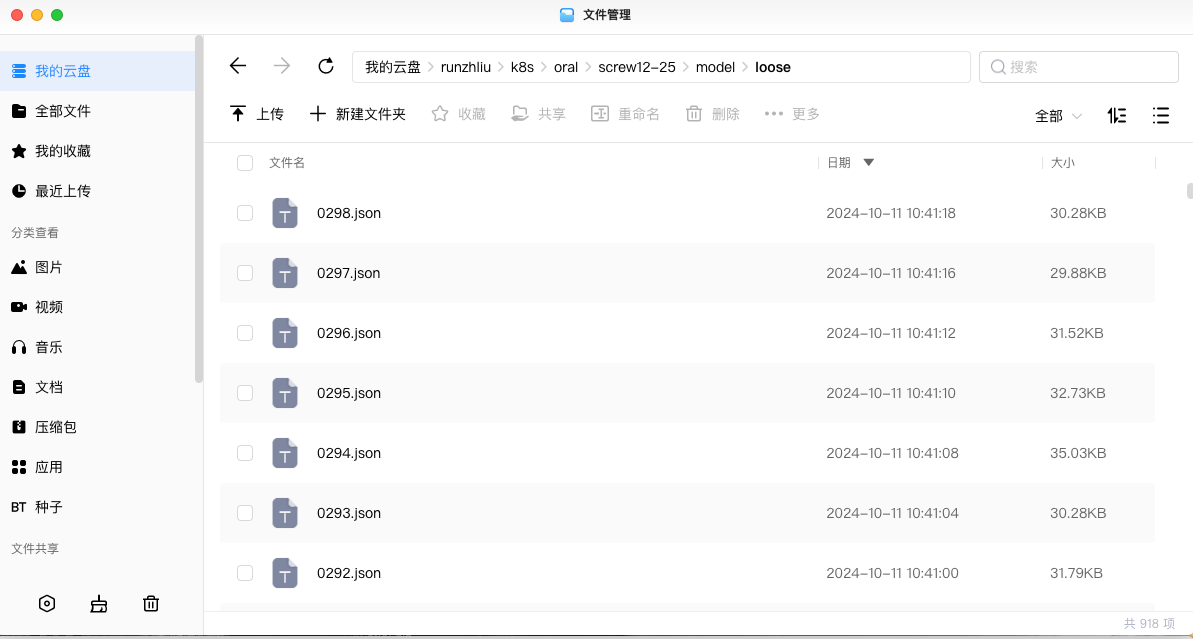This screenshot has width=1193, height=639.
Task: Click the file icon of 0294.json
Action: click(x=285, y=453)
